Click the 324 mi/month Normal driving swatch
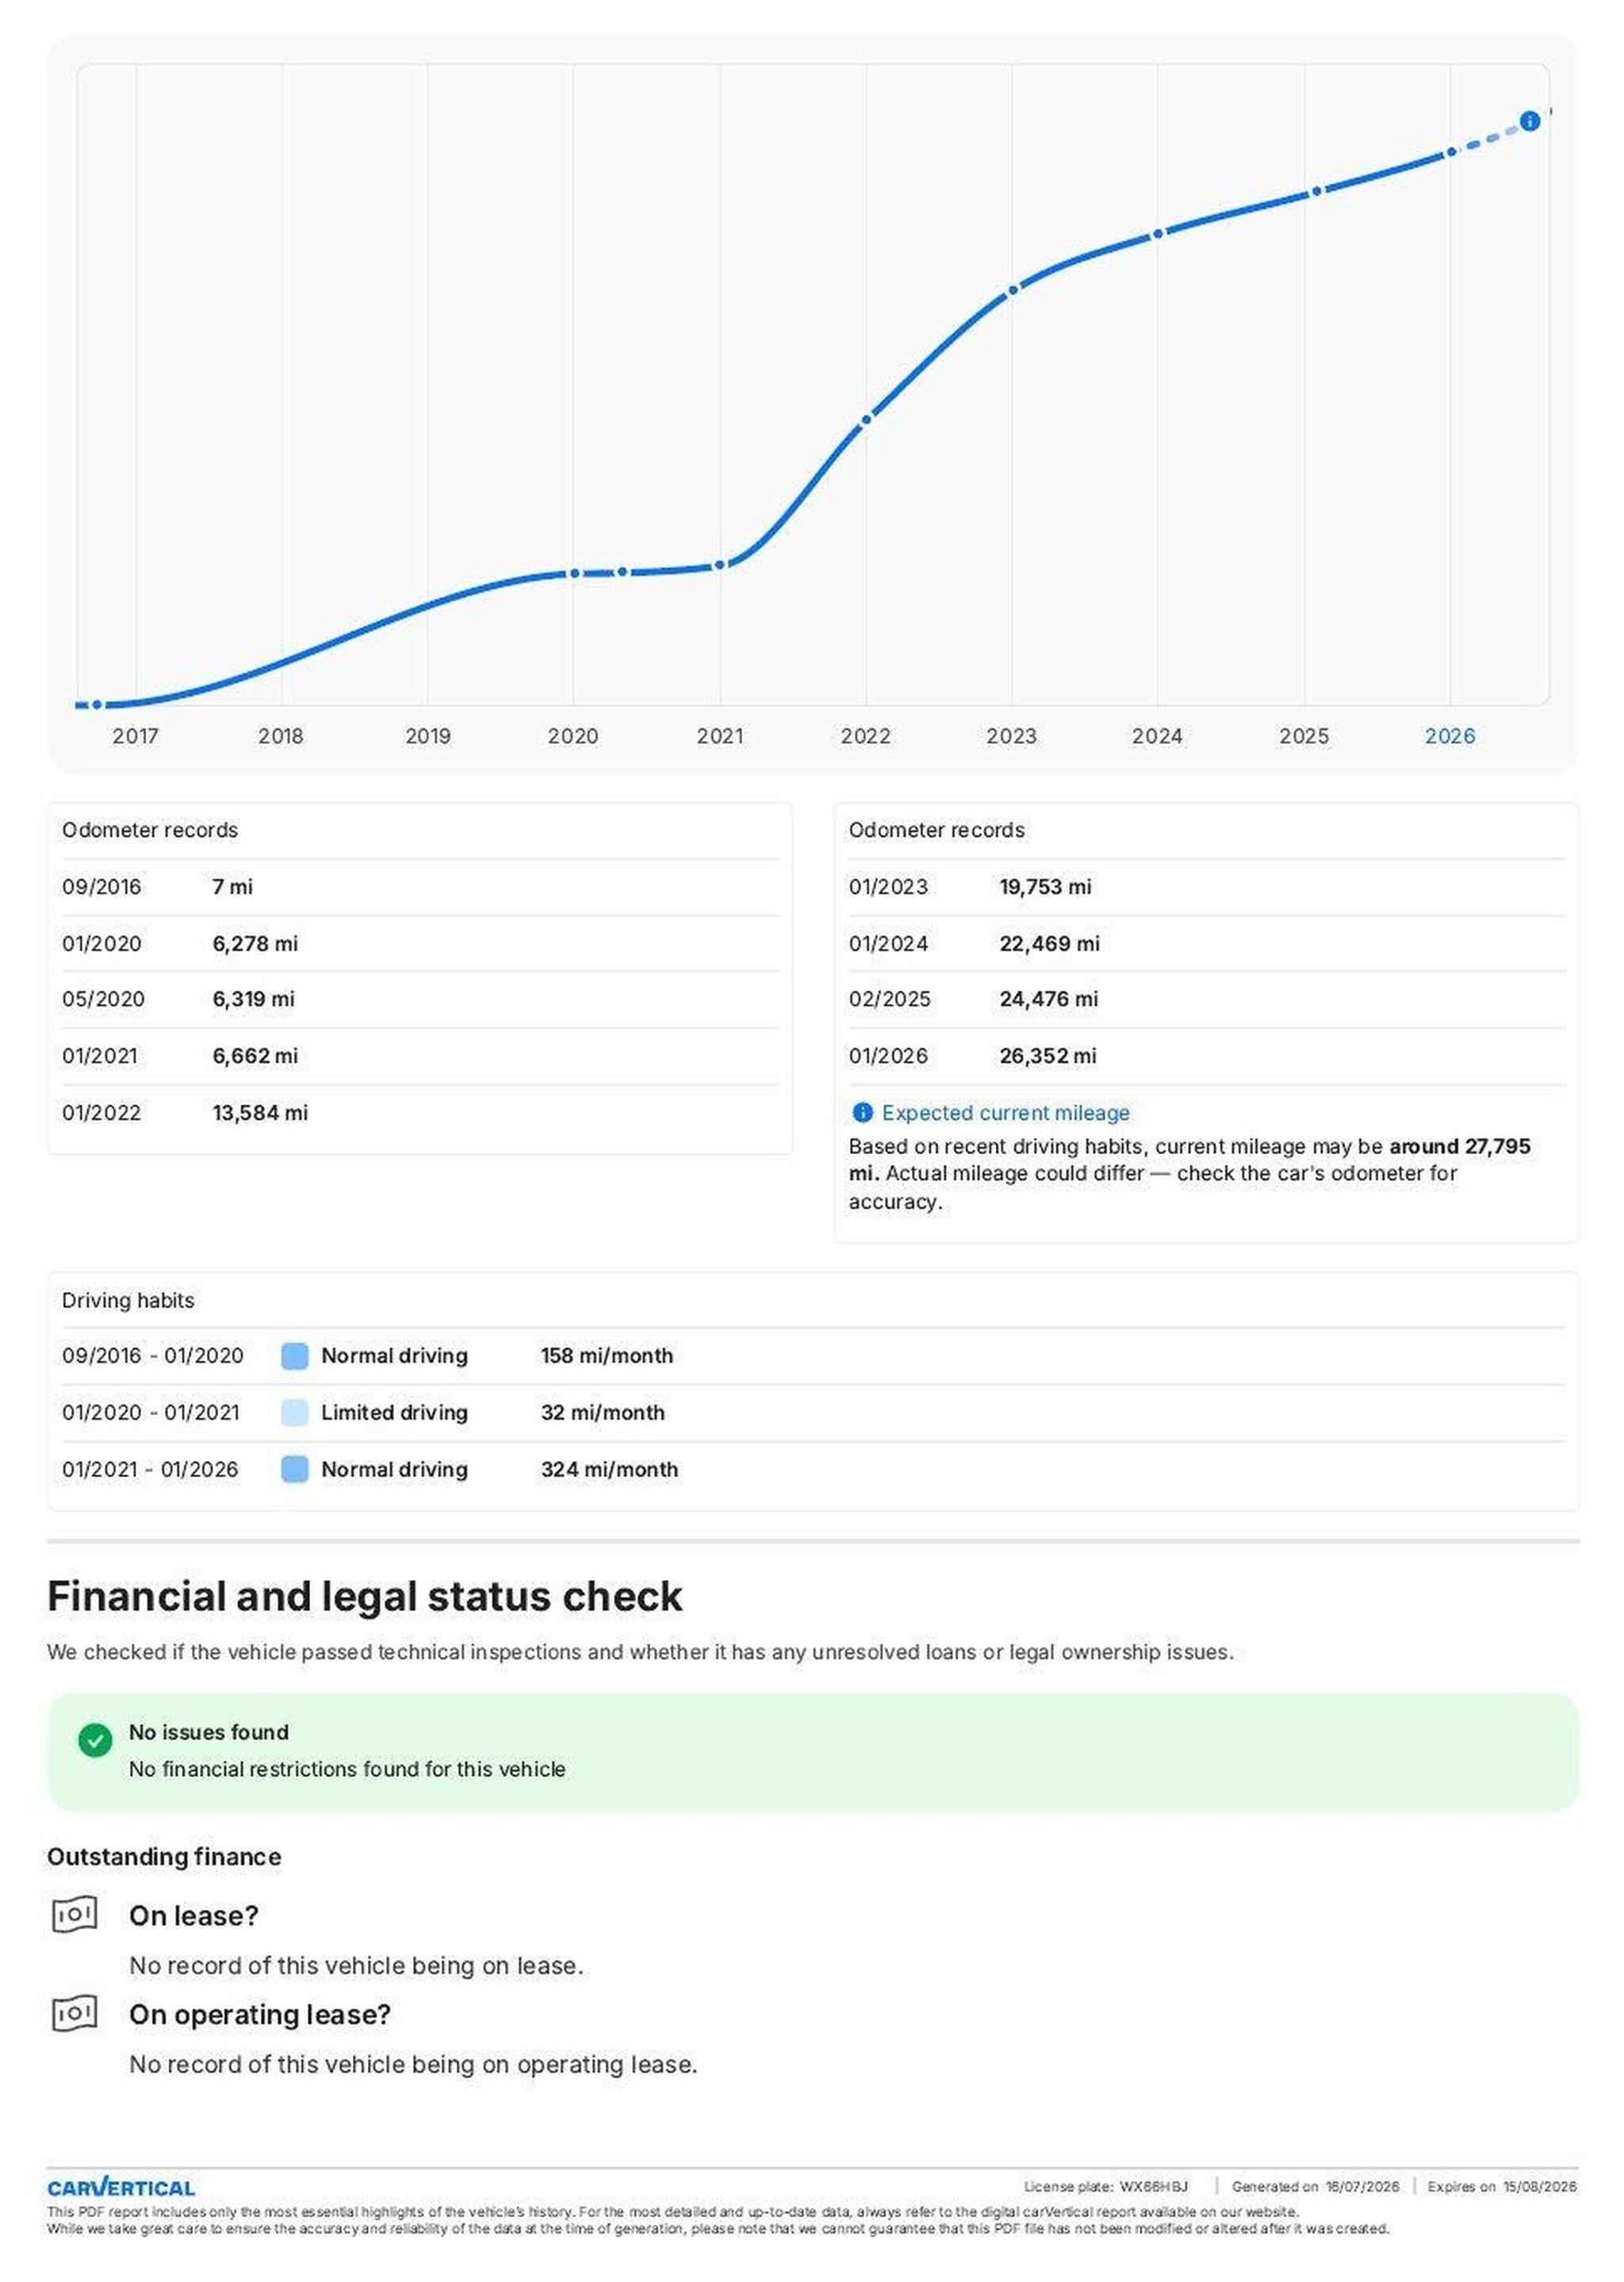Viewport: 1624px width, 2282px height. (x=295, y=1469)
